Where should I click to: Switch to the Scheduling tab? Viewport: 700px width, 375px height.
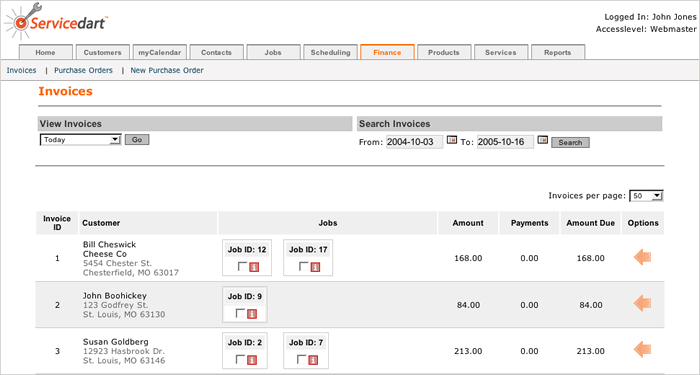[x=330, y=52]
